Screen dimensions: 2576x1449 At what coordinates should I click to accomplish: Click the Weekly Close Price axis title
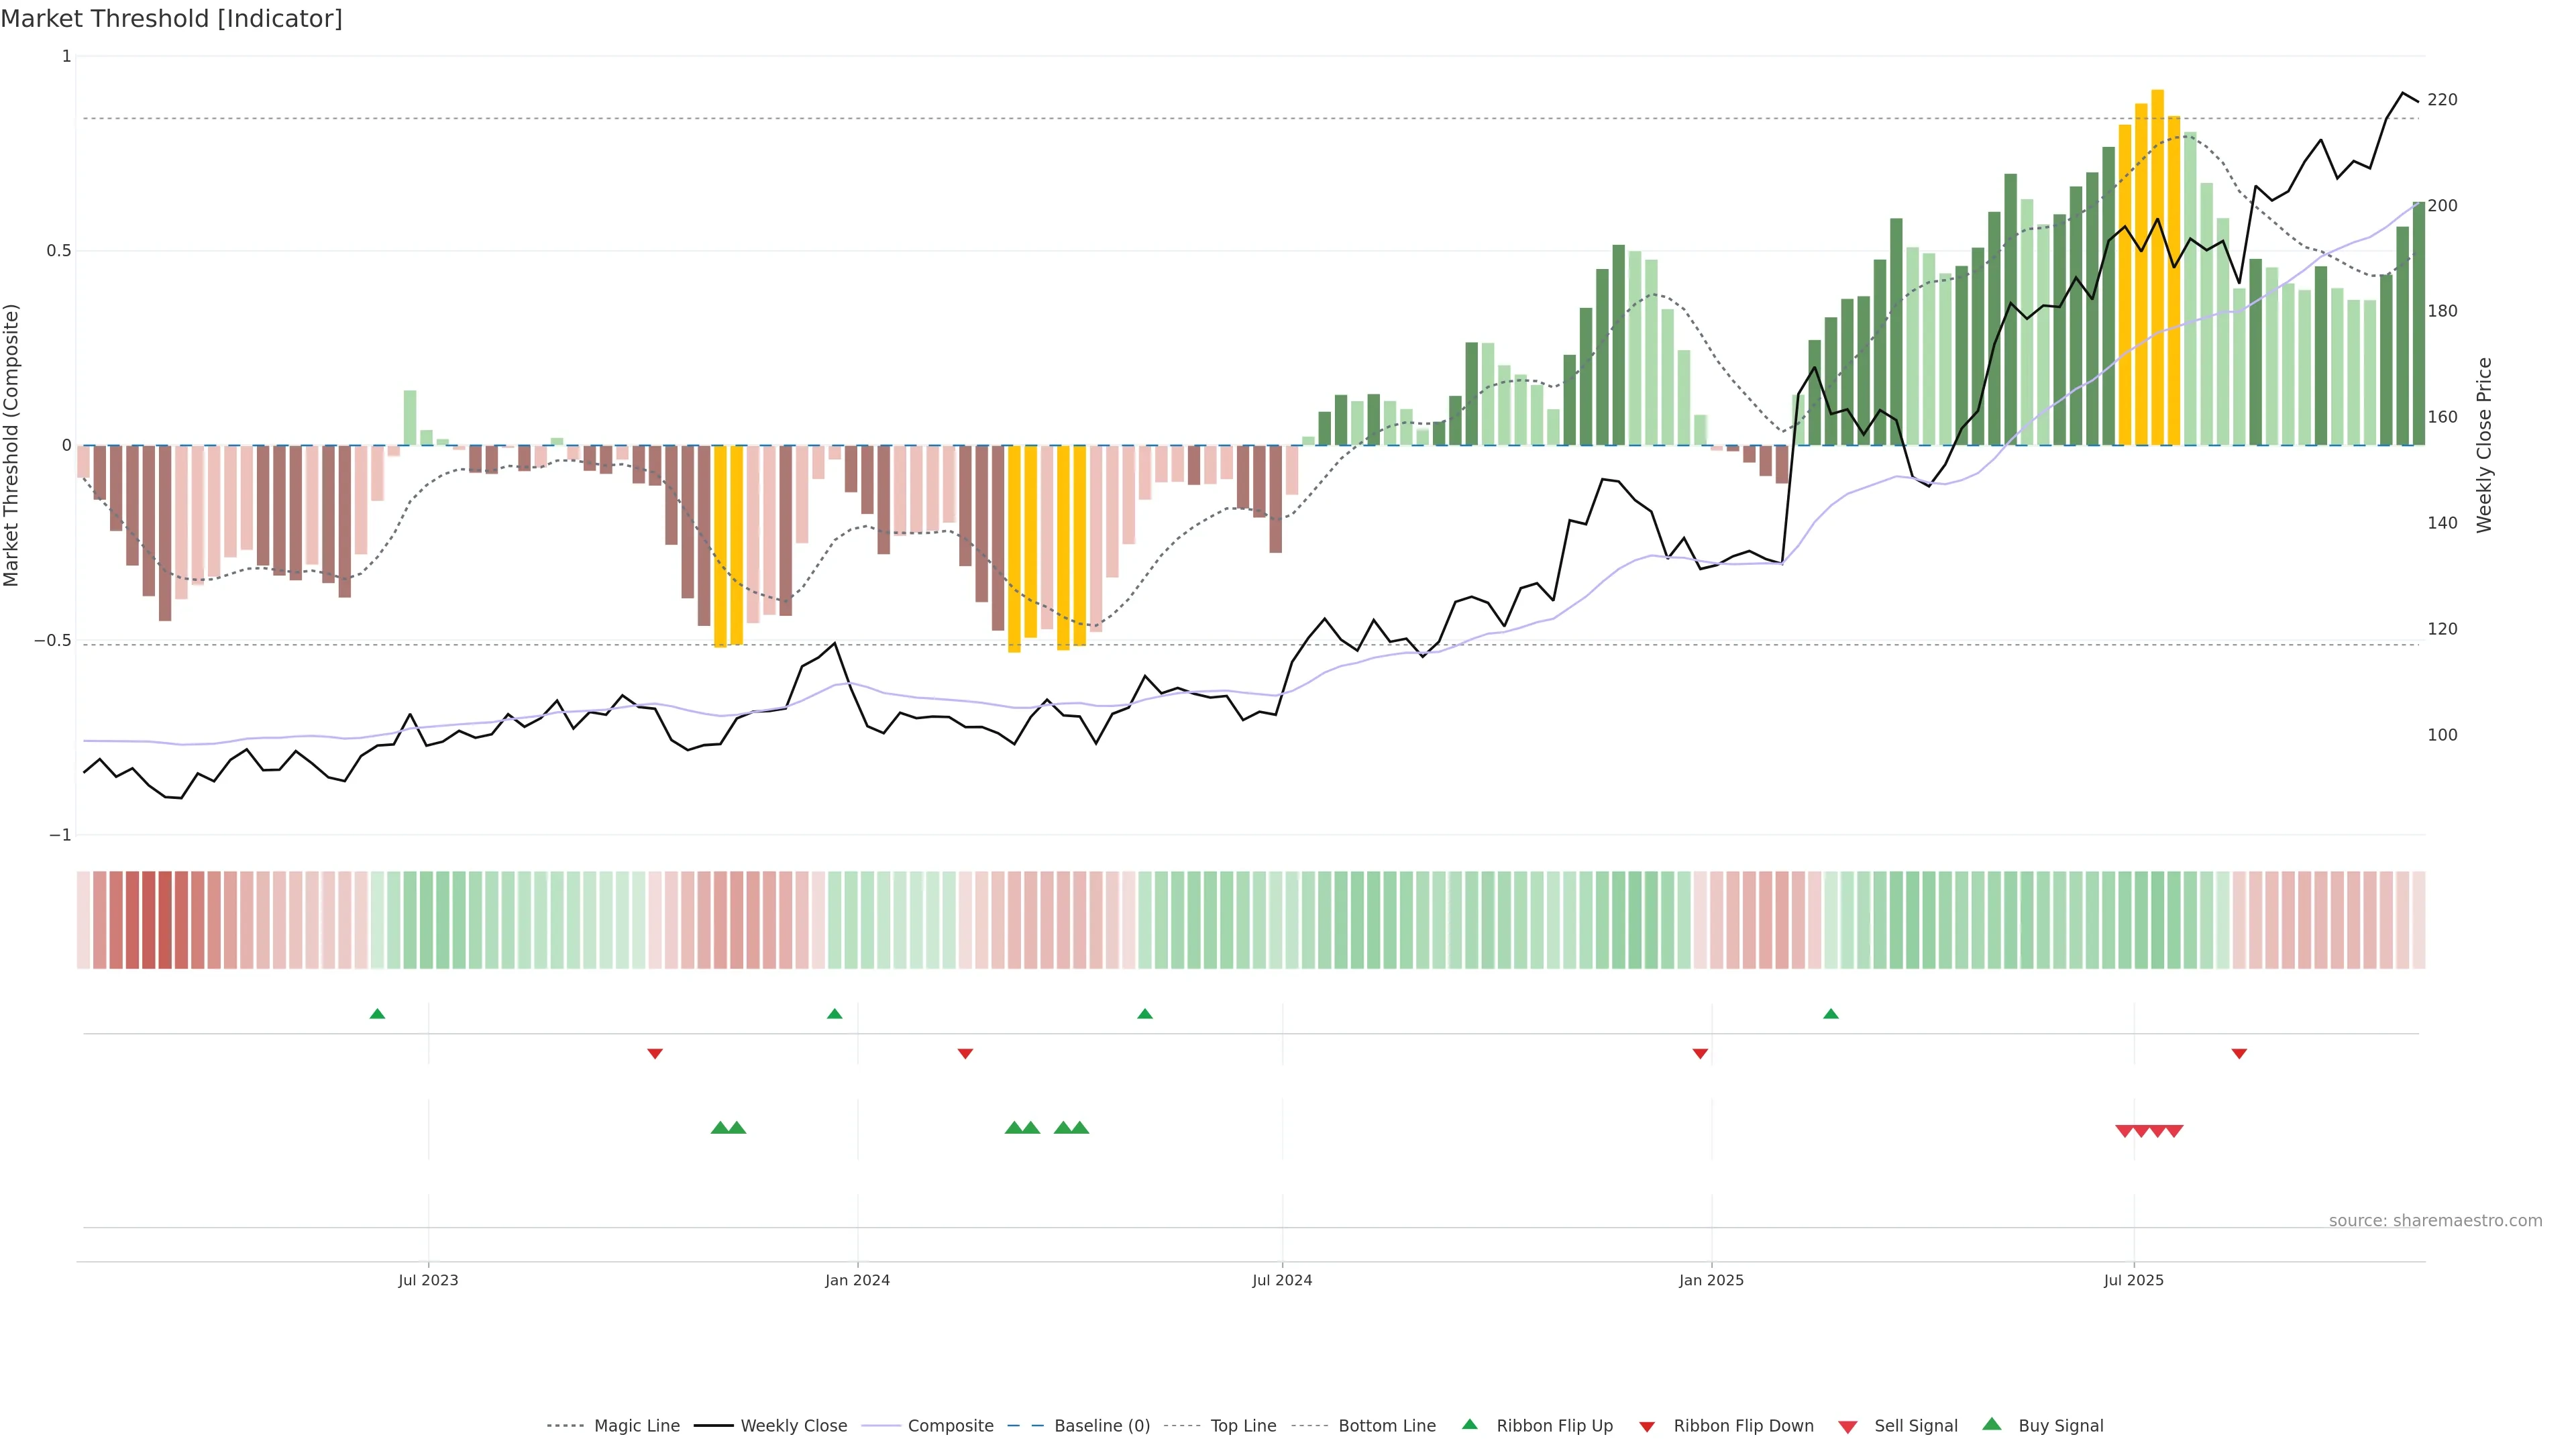click(2484, 445)
